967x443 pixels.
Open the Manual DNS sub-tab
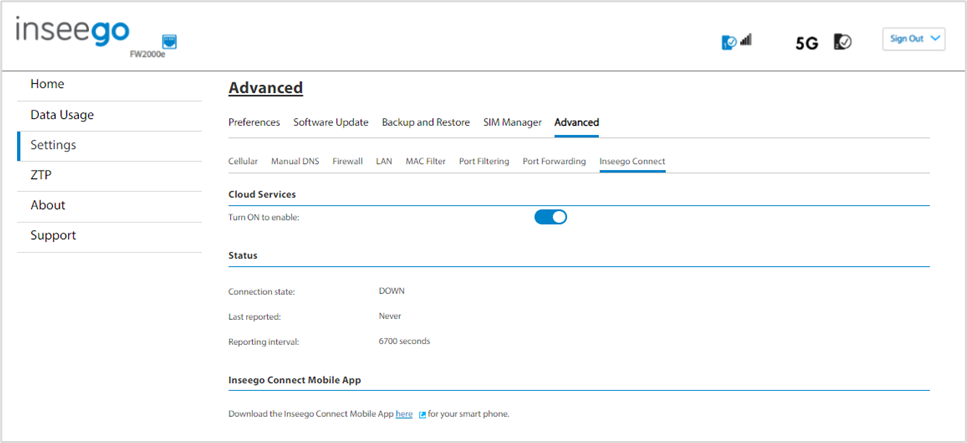tap(295, 161)
